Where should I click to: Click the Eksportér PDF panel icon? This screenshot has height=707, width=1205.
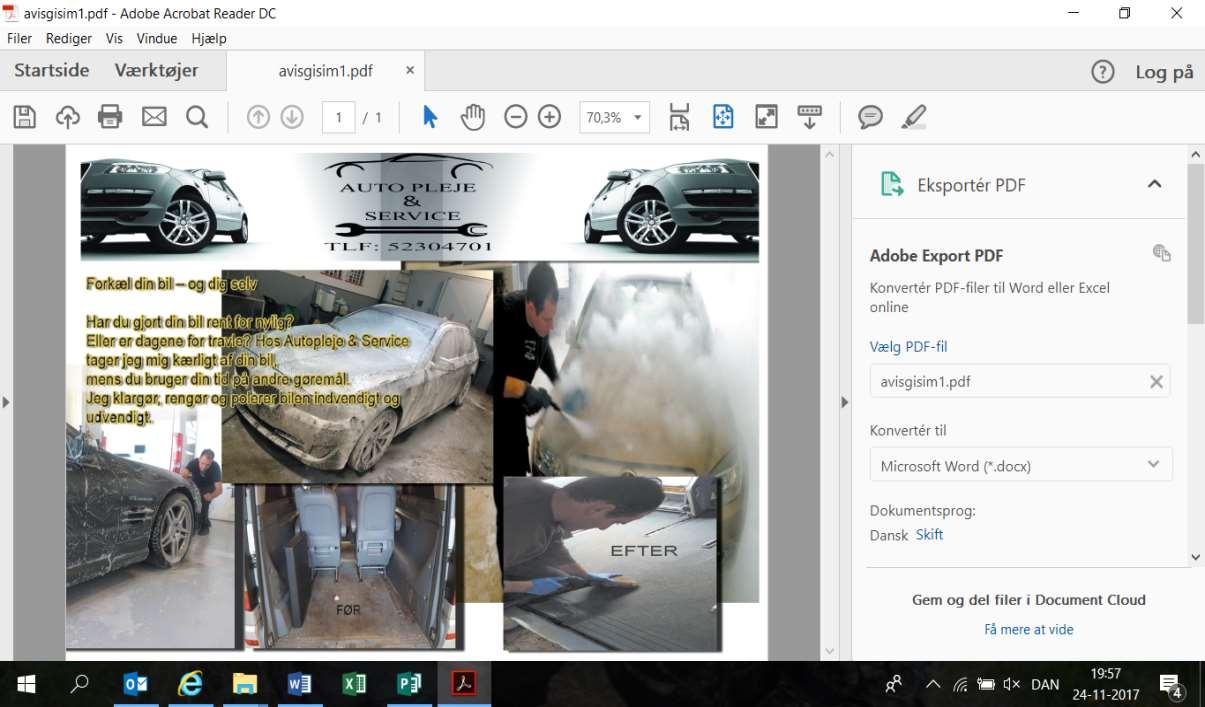890,184
